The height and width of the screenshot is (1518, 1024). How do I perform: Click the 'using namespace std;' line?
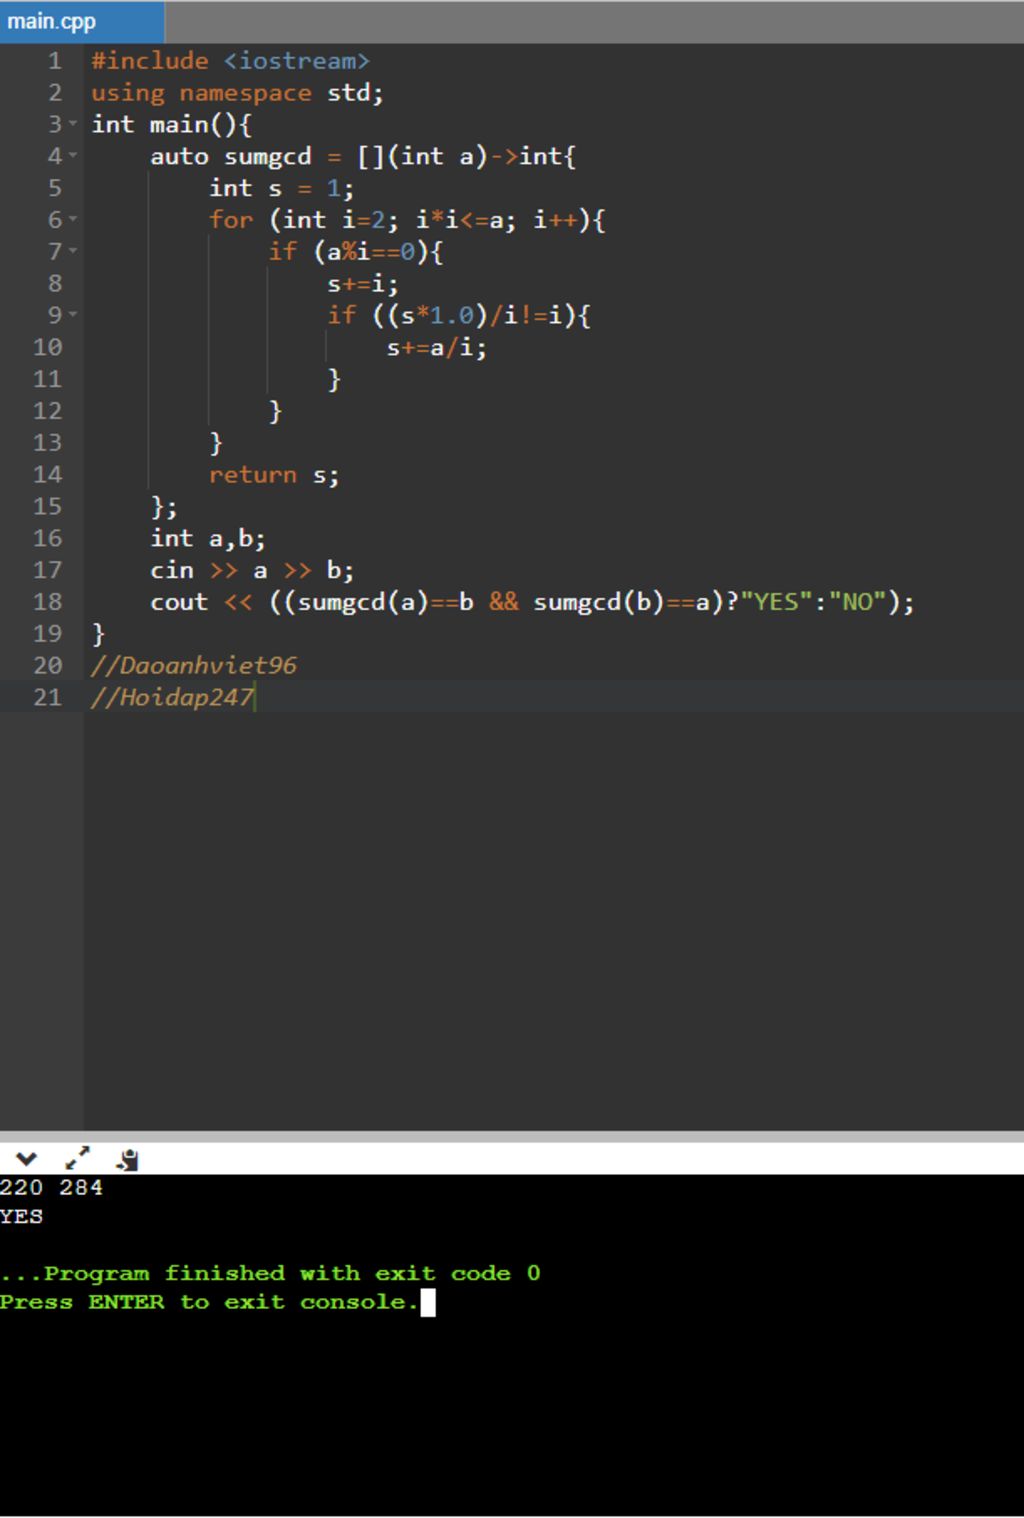pyautogui.click(x=237, y=93)
